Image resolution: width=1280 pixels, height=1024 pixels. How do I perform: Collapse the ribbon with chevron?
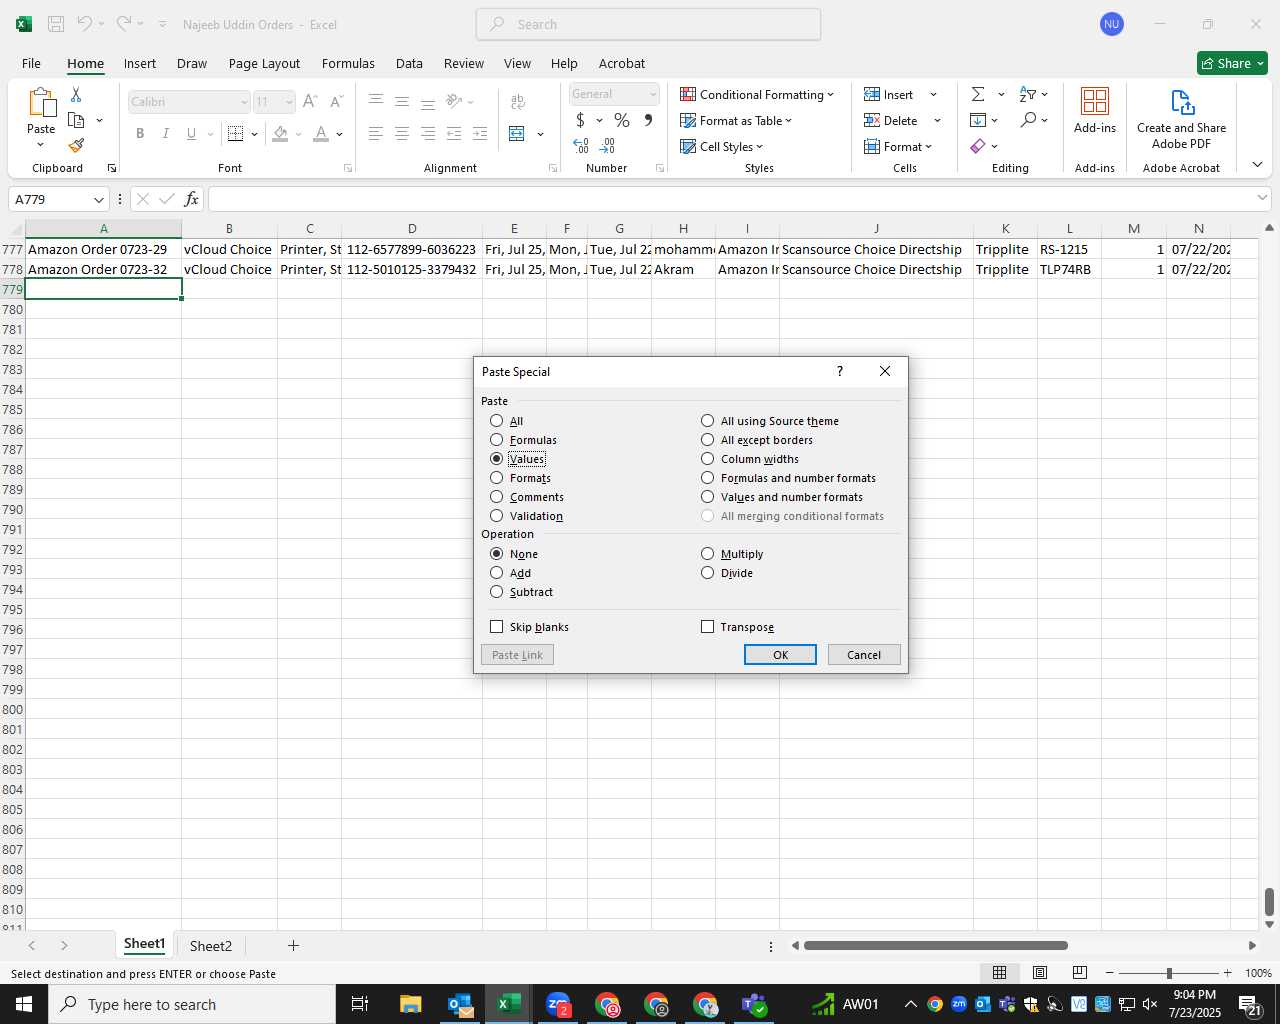(x=1257, y=164)
